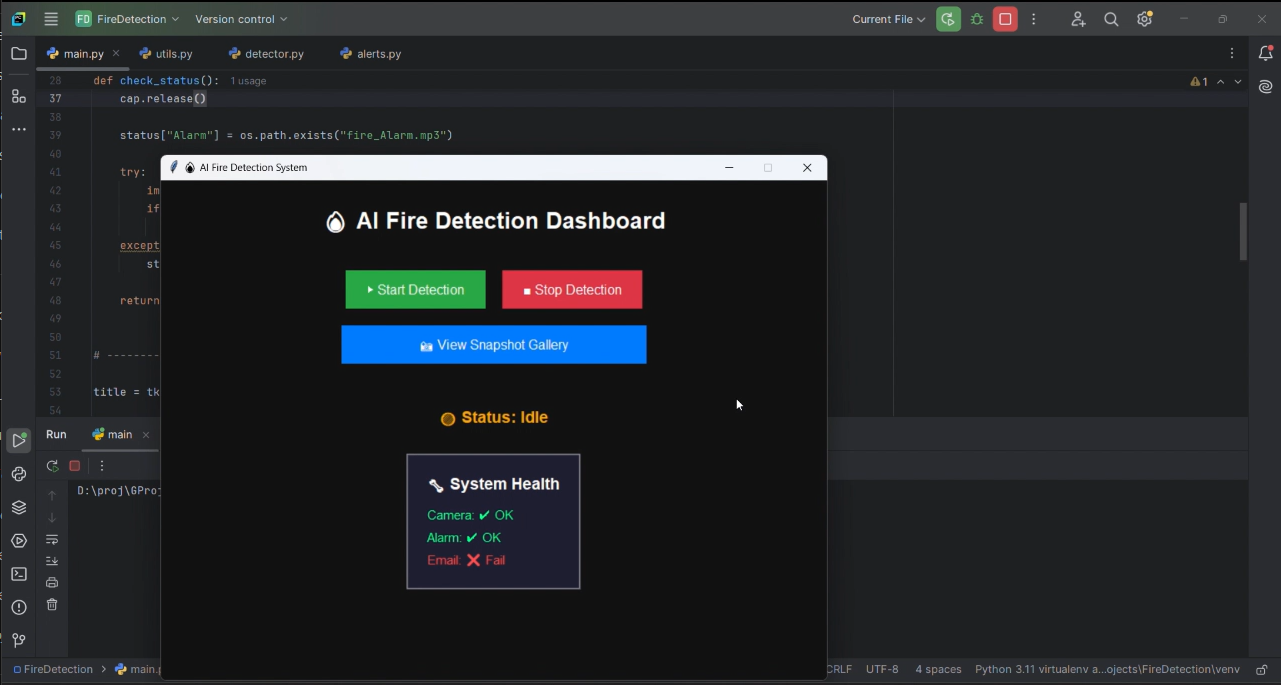Image resolution: width=1281 pixels, height=685 pixels.
Task: Start debugging using the bug icon
Action: 977,18
